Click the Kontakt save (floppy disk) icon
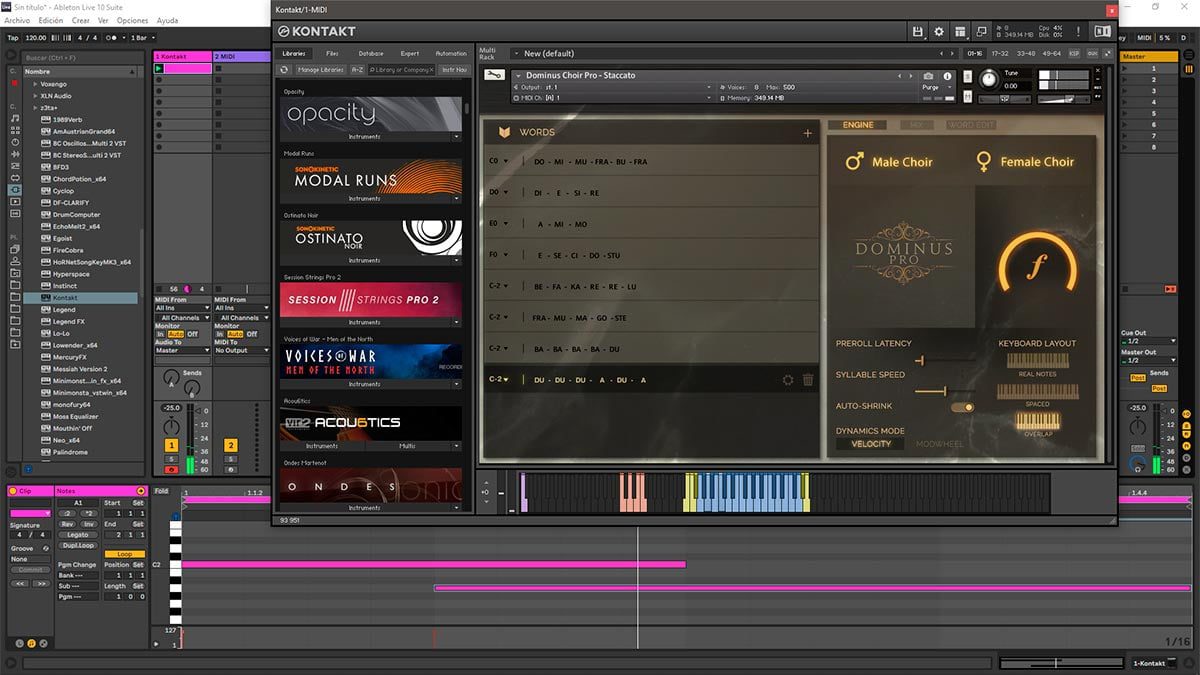The width and height of the screenshot is (1200, 675). (x=917, y=32)
